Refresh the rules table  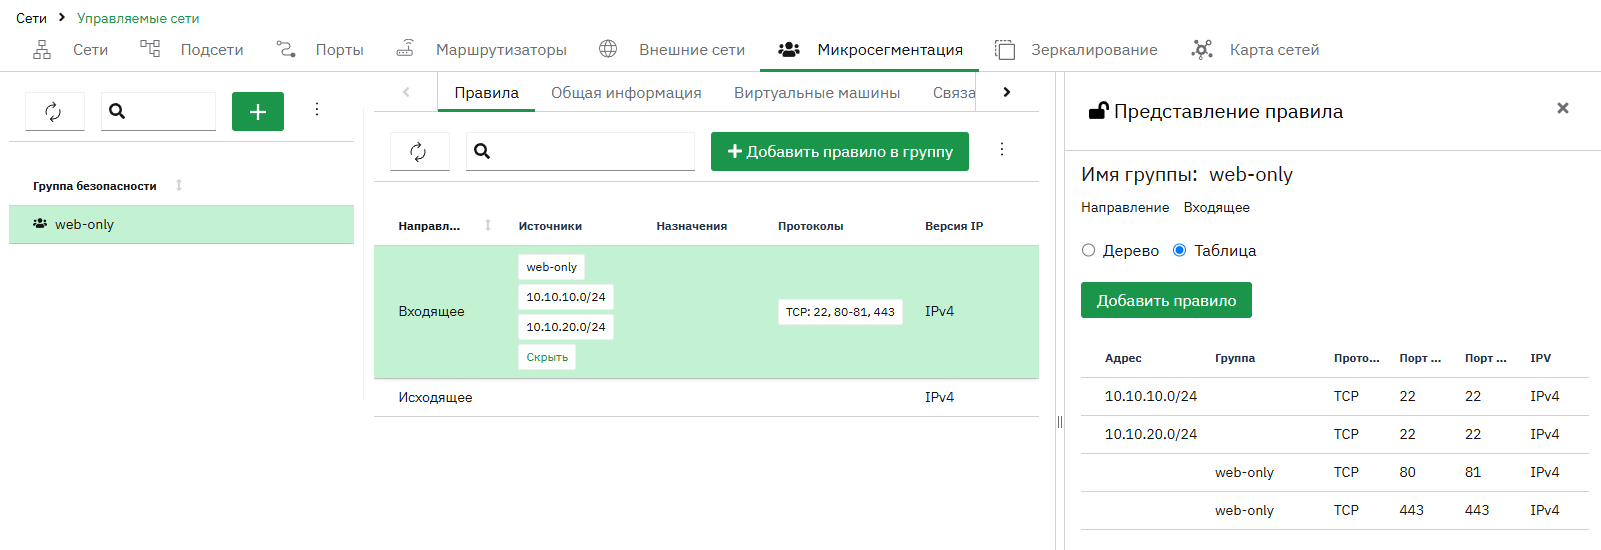click(419, 151)
